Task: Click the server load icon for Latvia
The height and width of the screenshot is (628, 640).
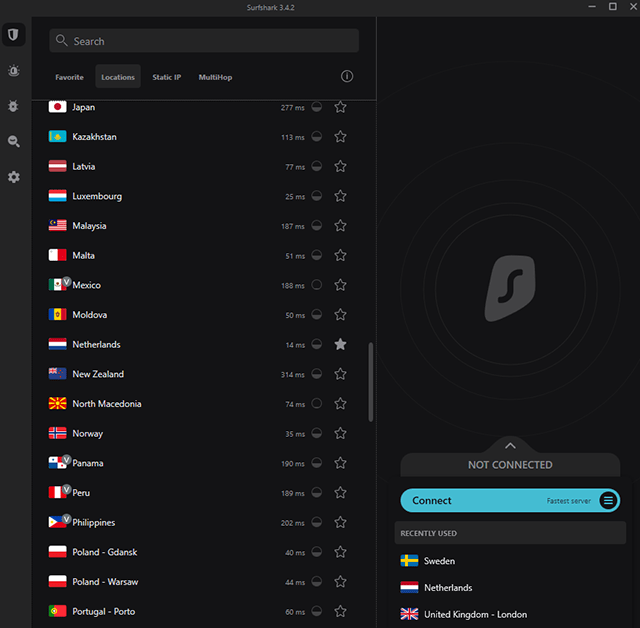Action: (x=316, y=166)
